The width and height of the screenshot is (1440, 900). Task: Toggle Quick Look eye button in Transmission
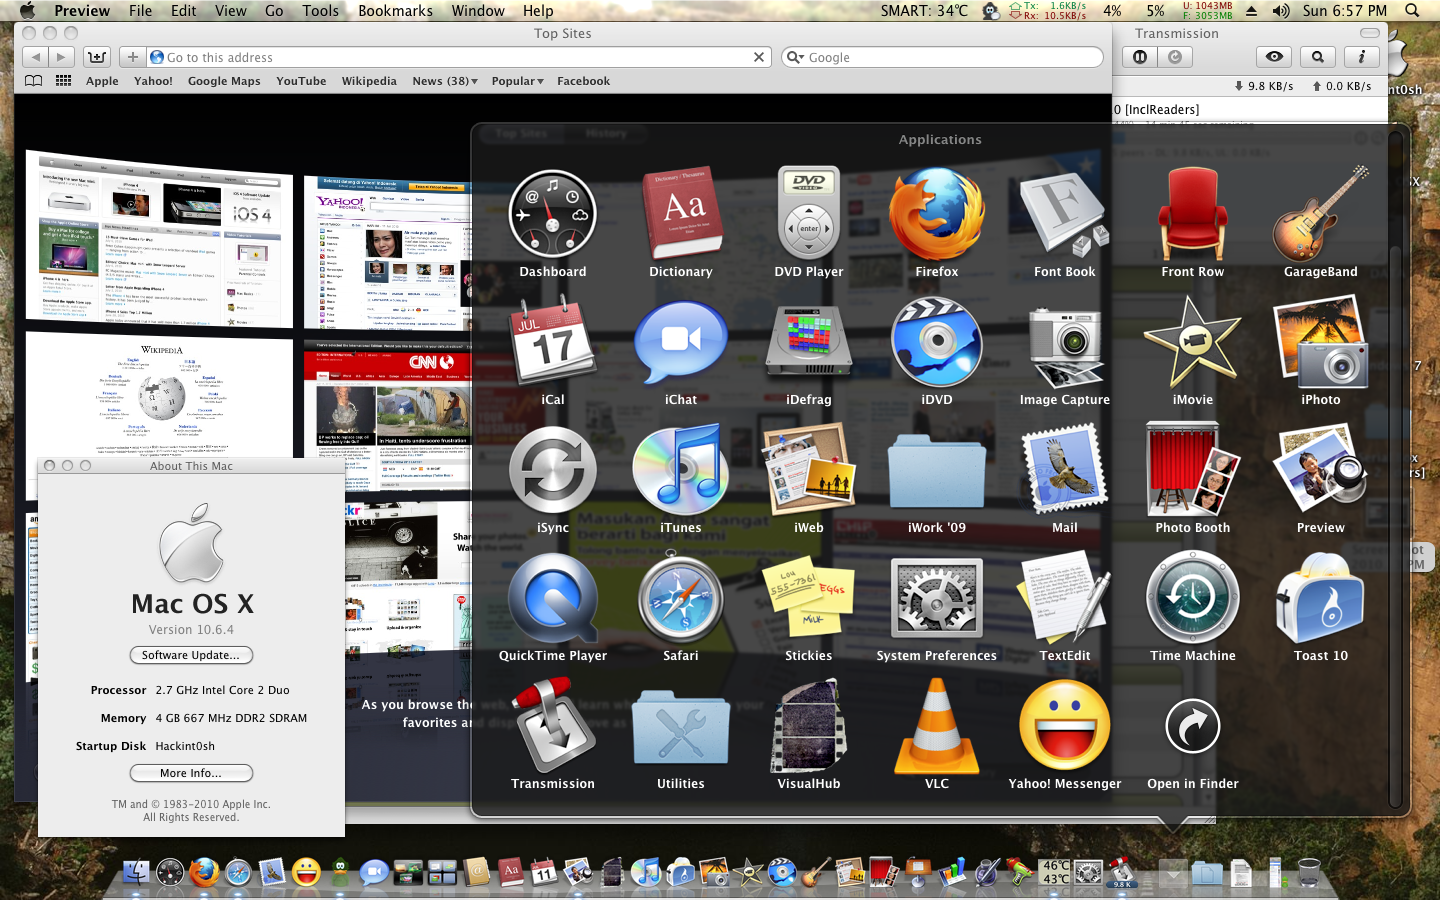pos(1274,57)
